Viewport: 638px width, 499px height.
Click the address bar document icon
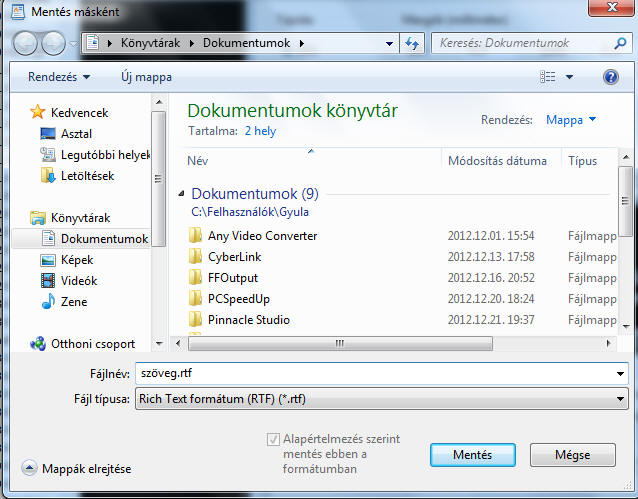93,43
